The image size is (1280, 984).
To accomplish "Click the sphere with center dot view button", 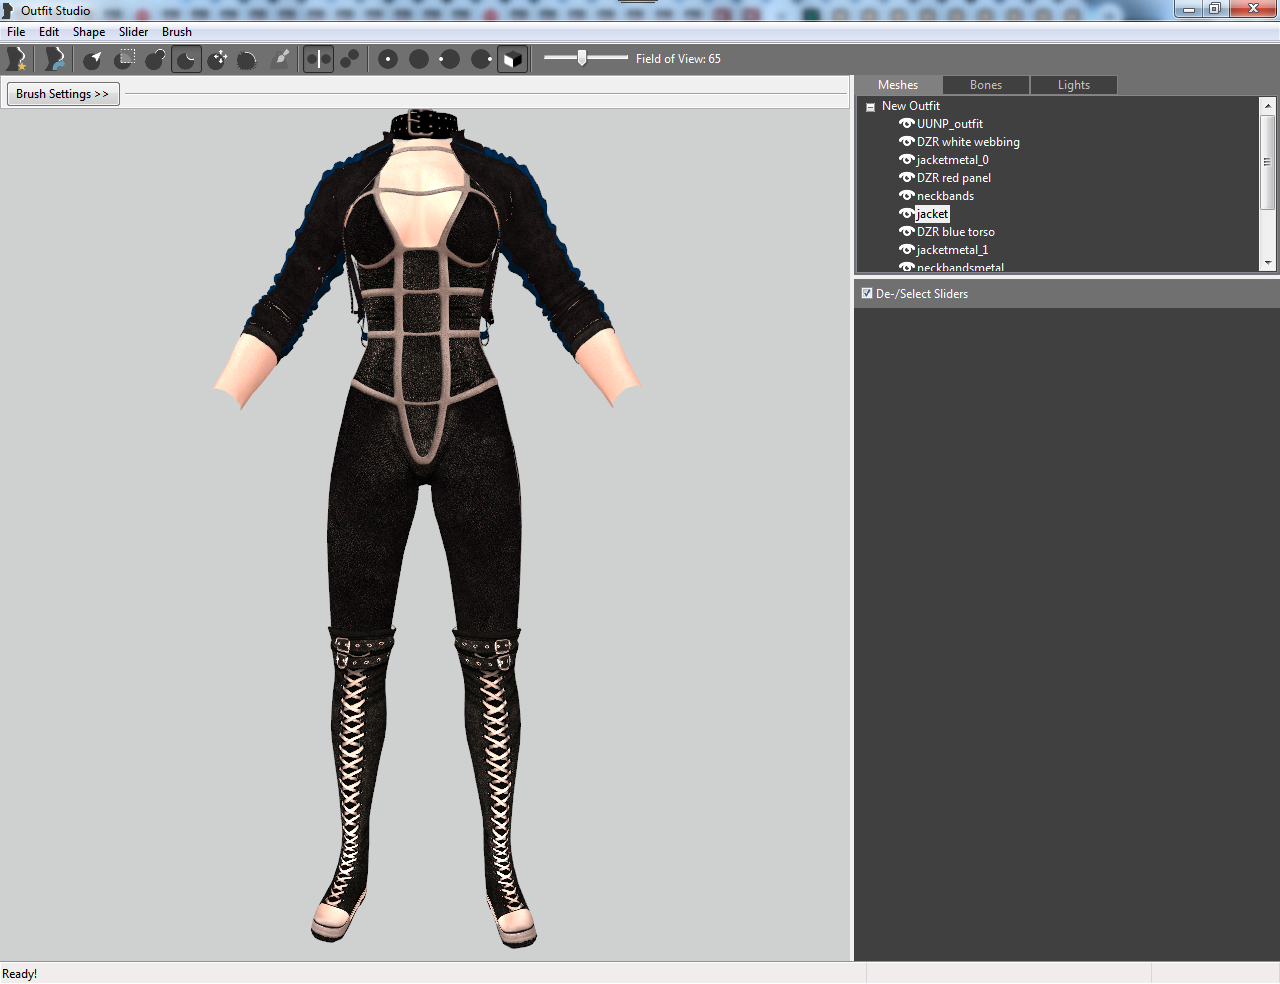I will pyautogui.click(x=388, y=59).
